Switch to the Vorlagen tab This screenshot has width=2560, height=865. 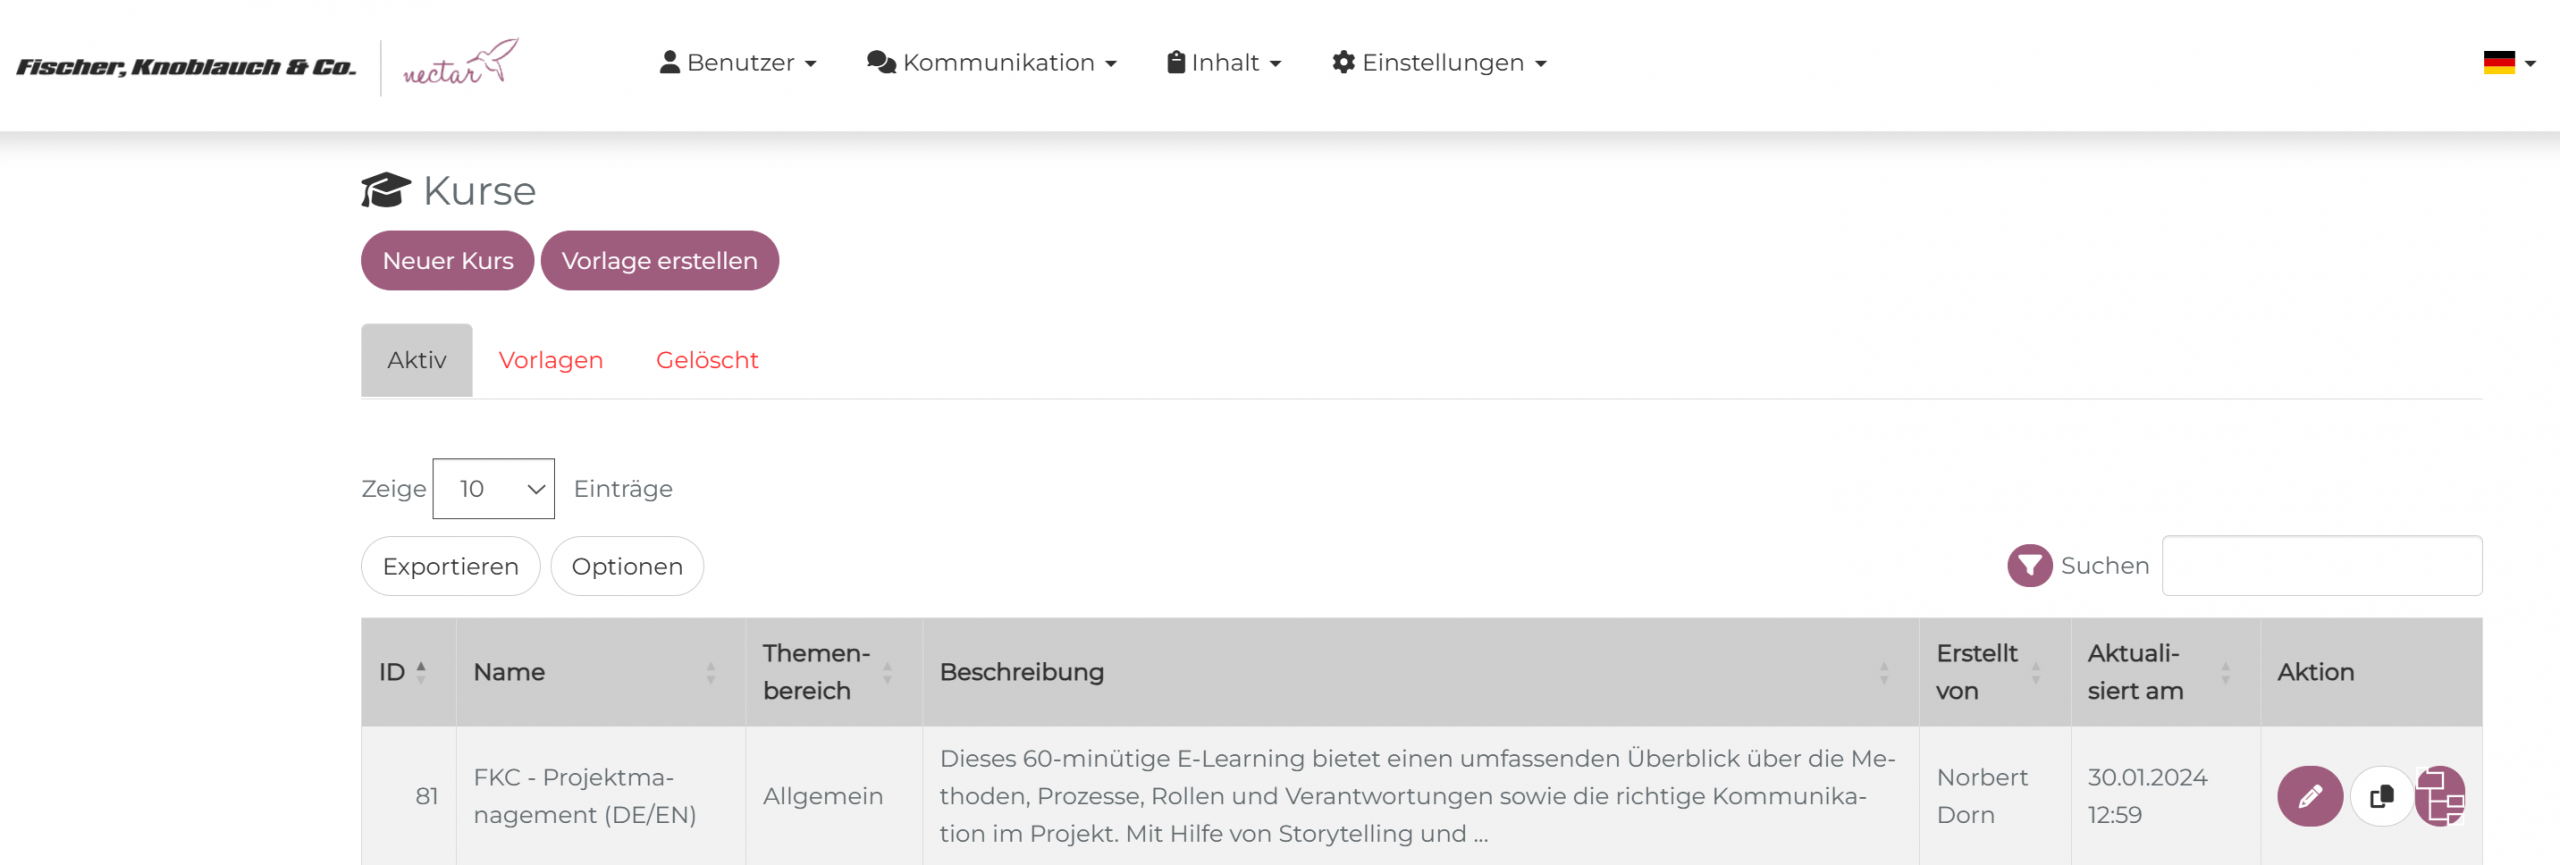[551, 360]
